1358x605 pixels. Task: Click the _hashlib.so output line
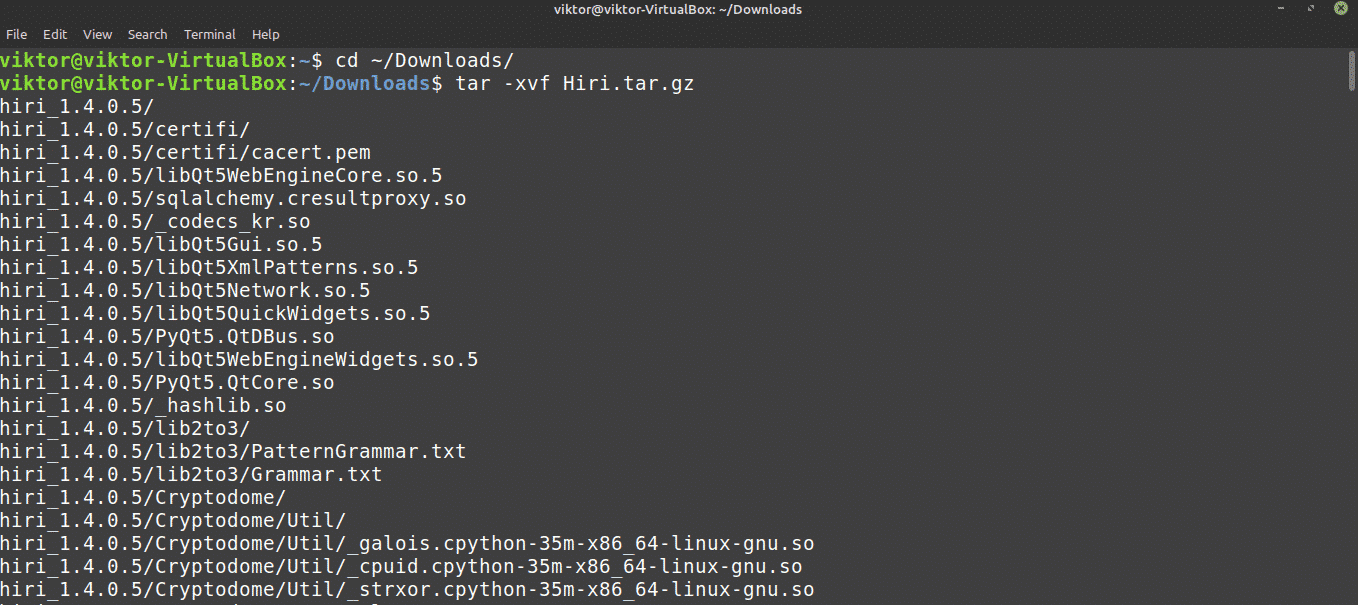coord(143,406)
